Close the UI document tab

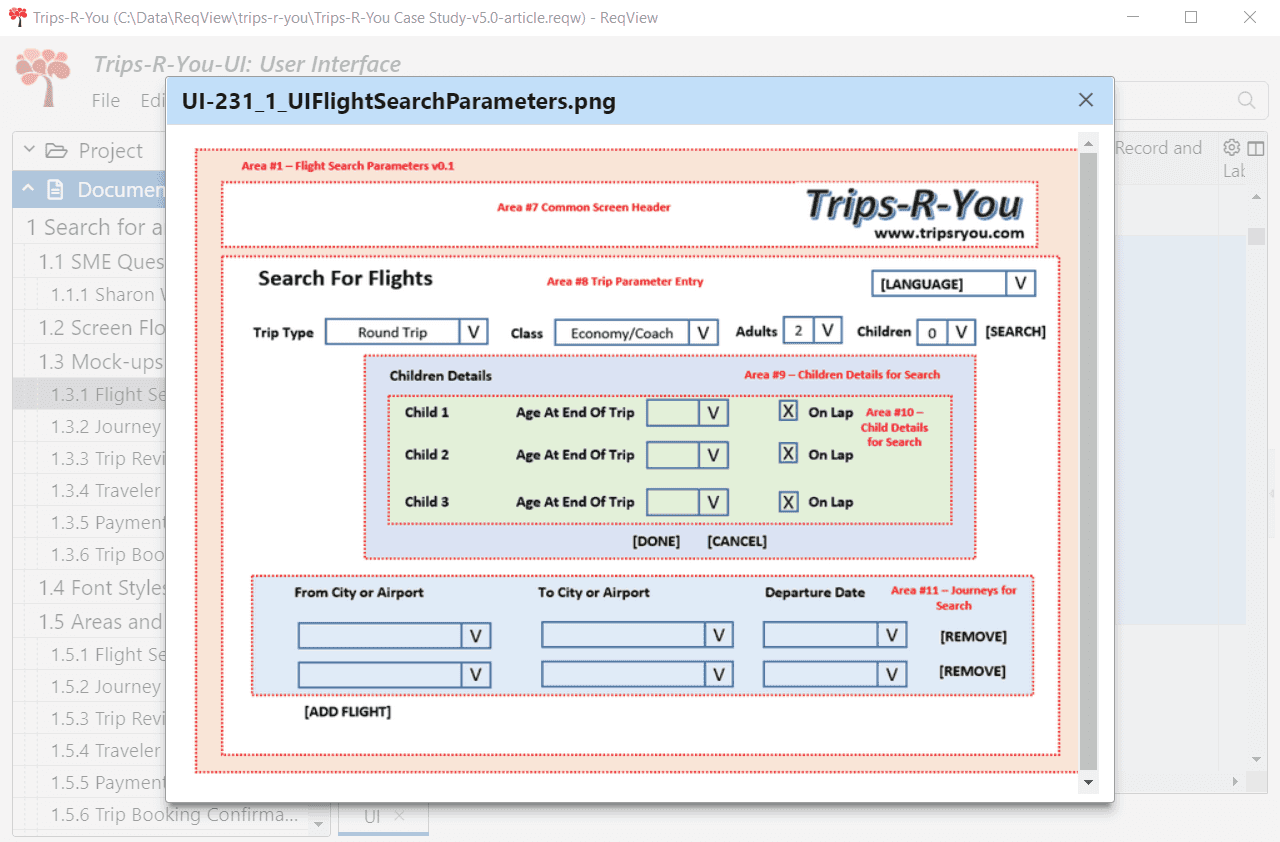pos(399,815)
